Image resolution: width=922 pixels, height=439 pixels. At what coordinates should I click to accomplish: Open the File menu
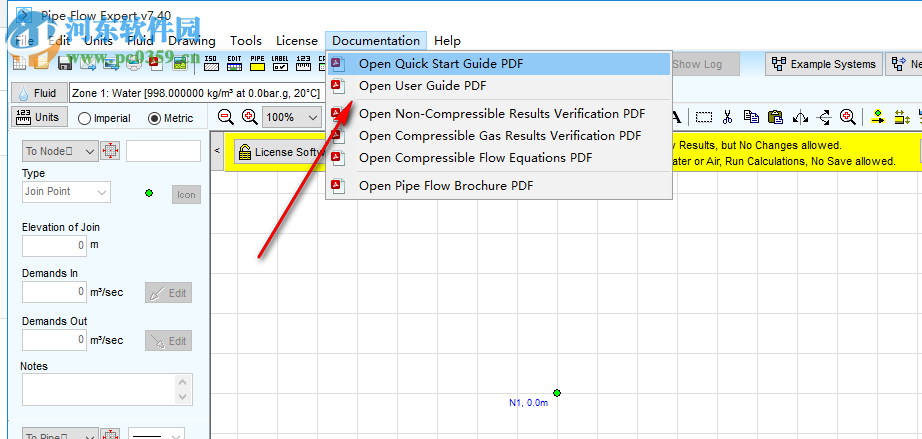tap(24, 41)
